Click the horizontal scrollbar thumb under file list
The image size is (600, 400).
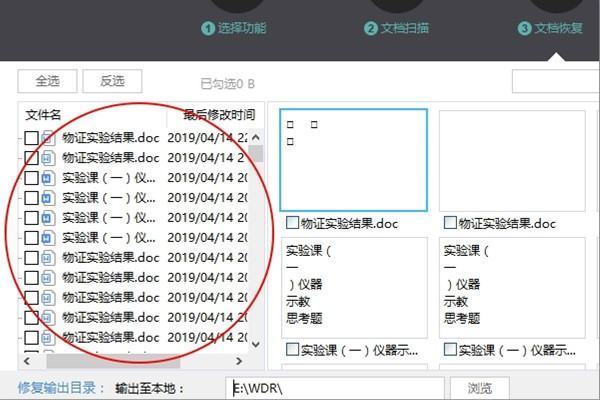(x=113, y=361)
